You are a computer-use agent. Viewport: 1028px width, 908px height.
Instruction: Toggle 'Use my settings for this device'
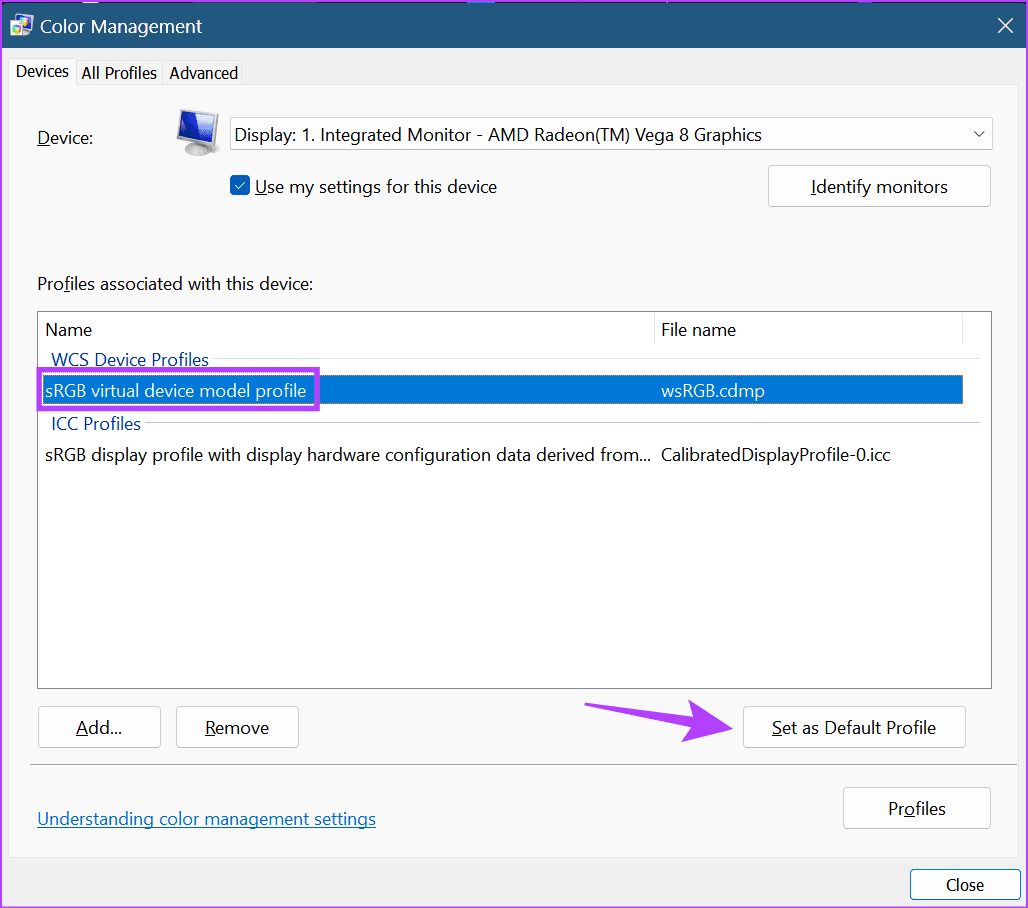[240, 186]
